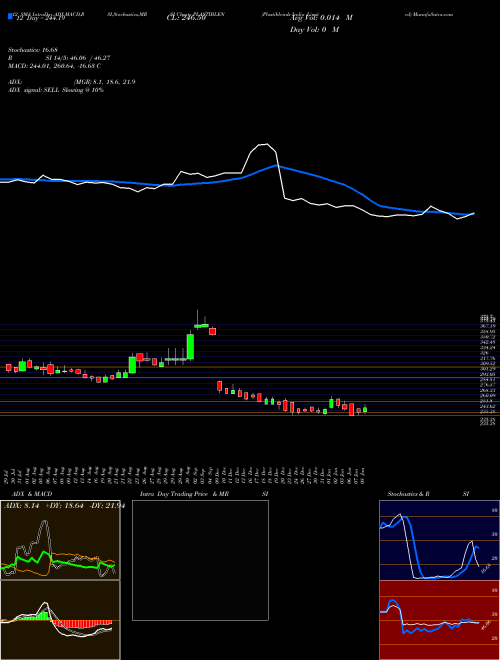Click the 'SI 14/3: 46.06 / 46.27' value
The image size is (500, 660).
(x=78, y=58)
